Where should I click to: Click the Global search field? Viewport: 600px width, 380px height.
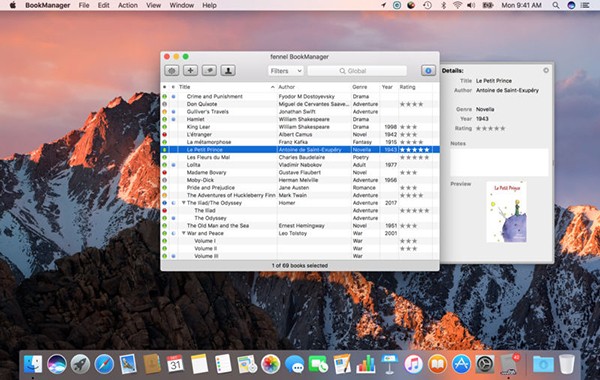pyautogui.click(x=357, y=71)
